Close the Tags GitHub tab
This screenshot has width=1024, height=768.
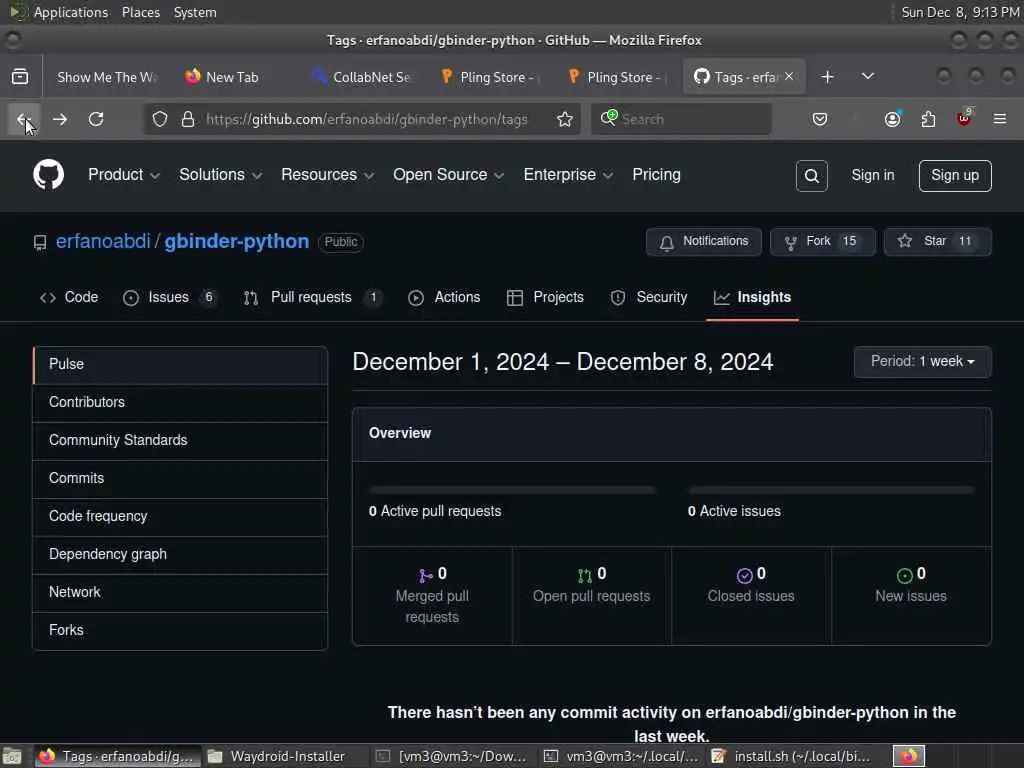[790, 76]
